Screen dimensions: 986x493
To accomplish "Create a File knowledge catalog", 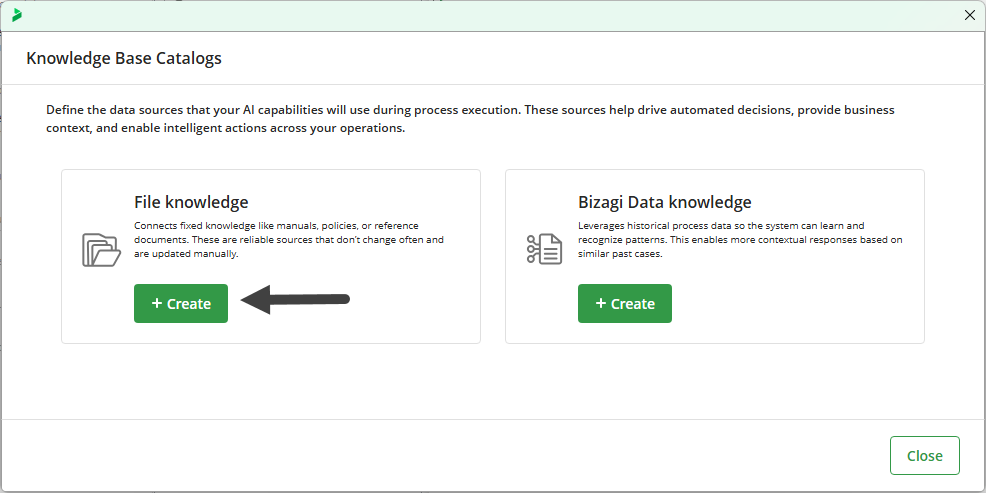I will tap(181, 304).
